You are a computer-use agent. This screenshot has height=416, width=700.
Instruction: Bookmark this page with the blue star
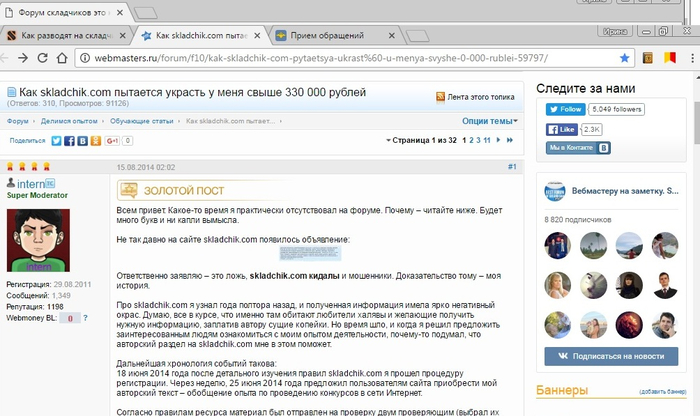[624, 58]
